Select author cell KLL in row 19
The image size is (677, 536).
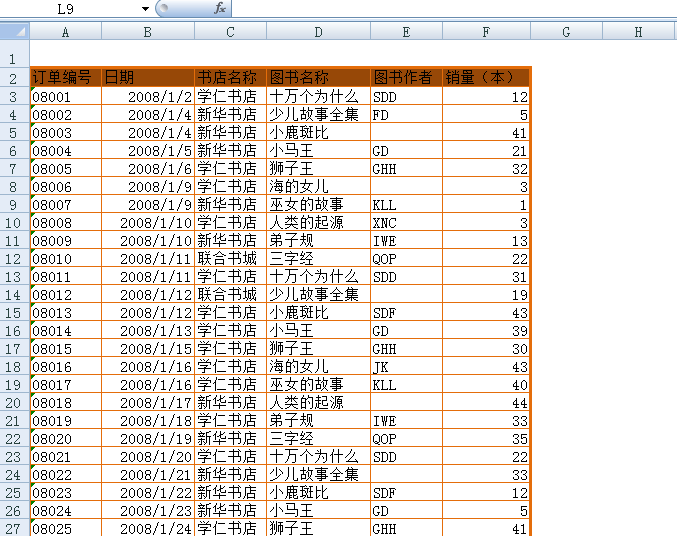tap(406, 384)
